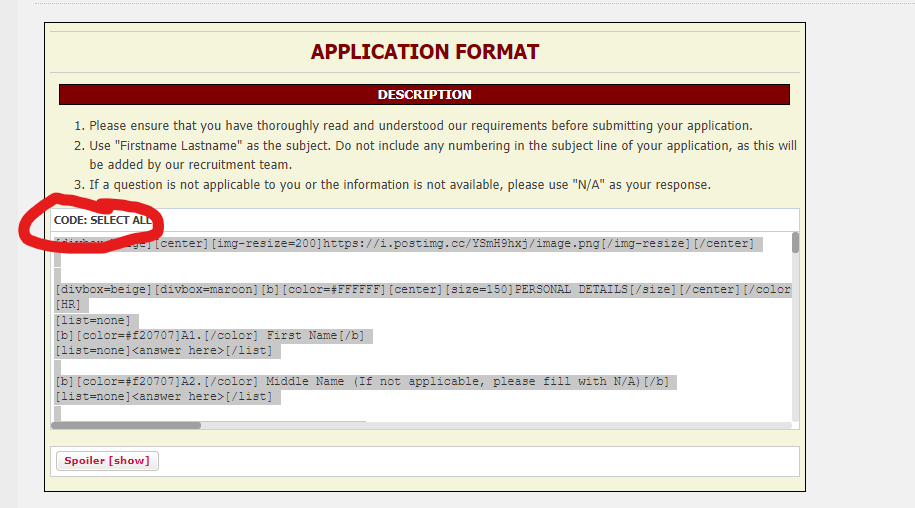This screenshot has height=508, width=915.
Task: Click the "CODE:" label text
Action: coord(70,220)
